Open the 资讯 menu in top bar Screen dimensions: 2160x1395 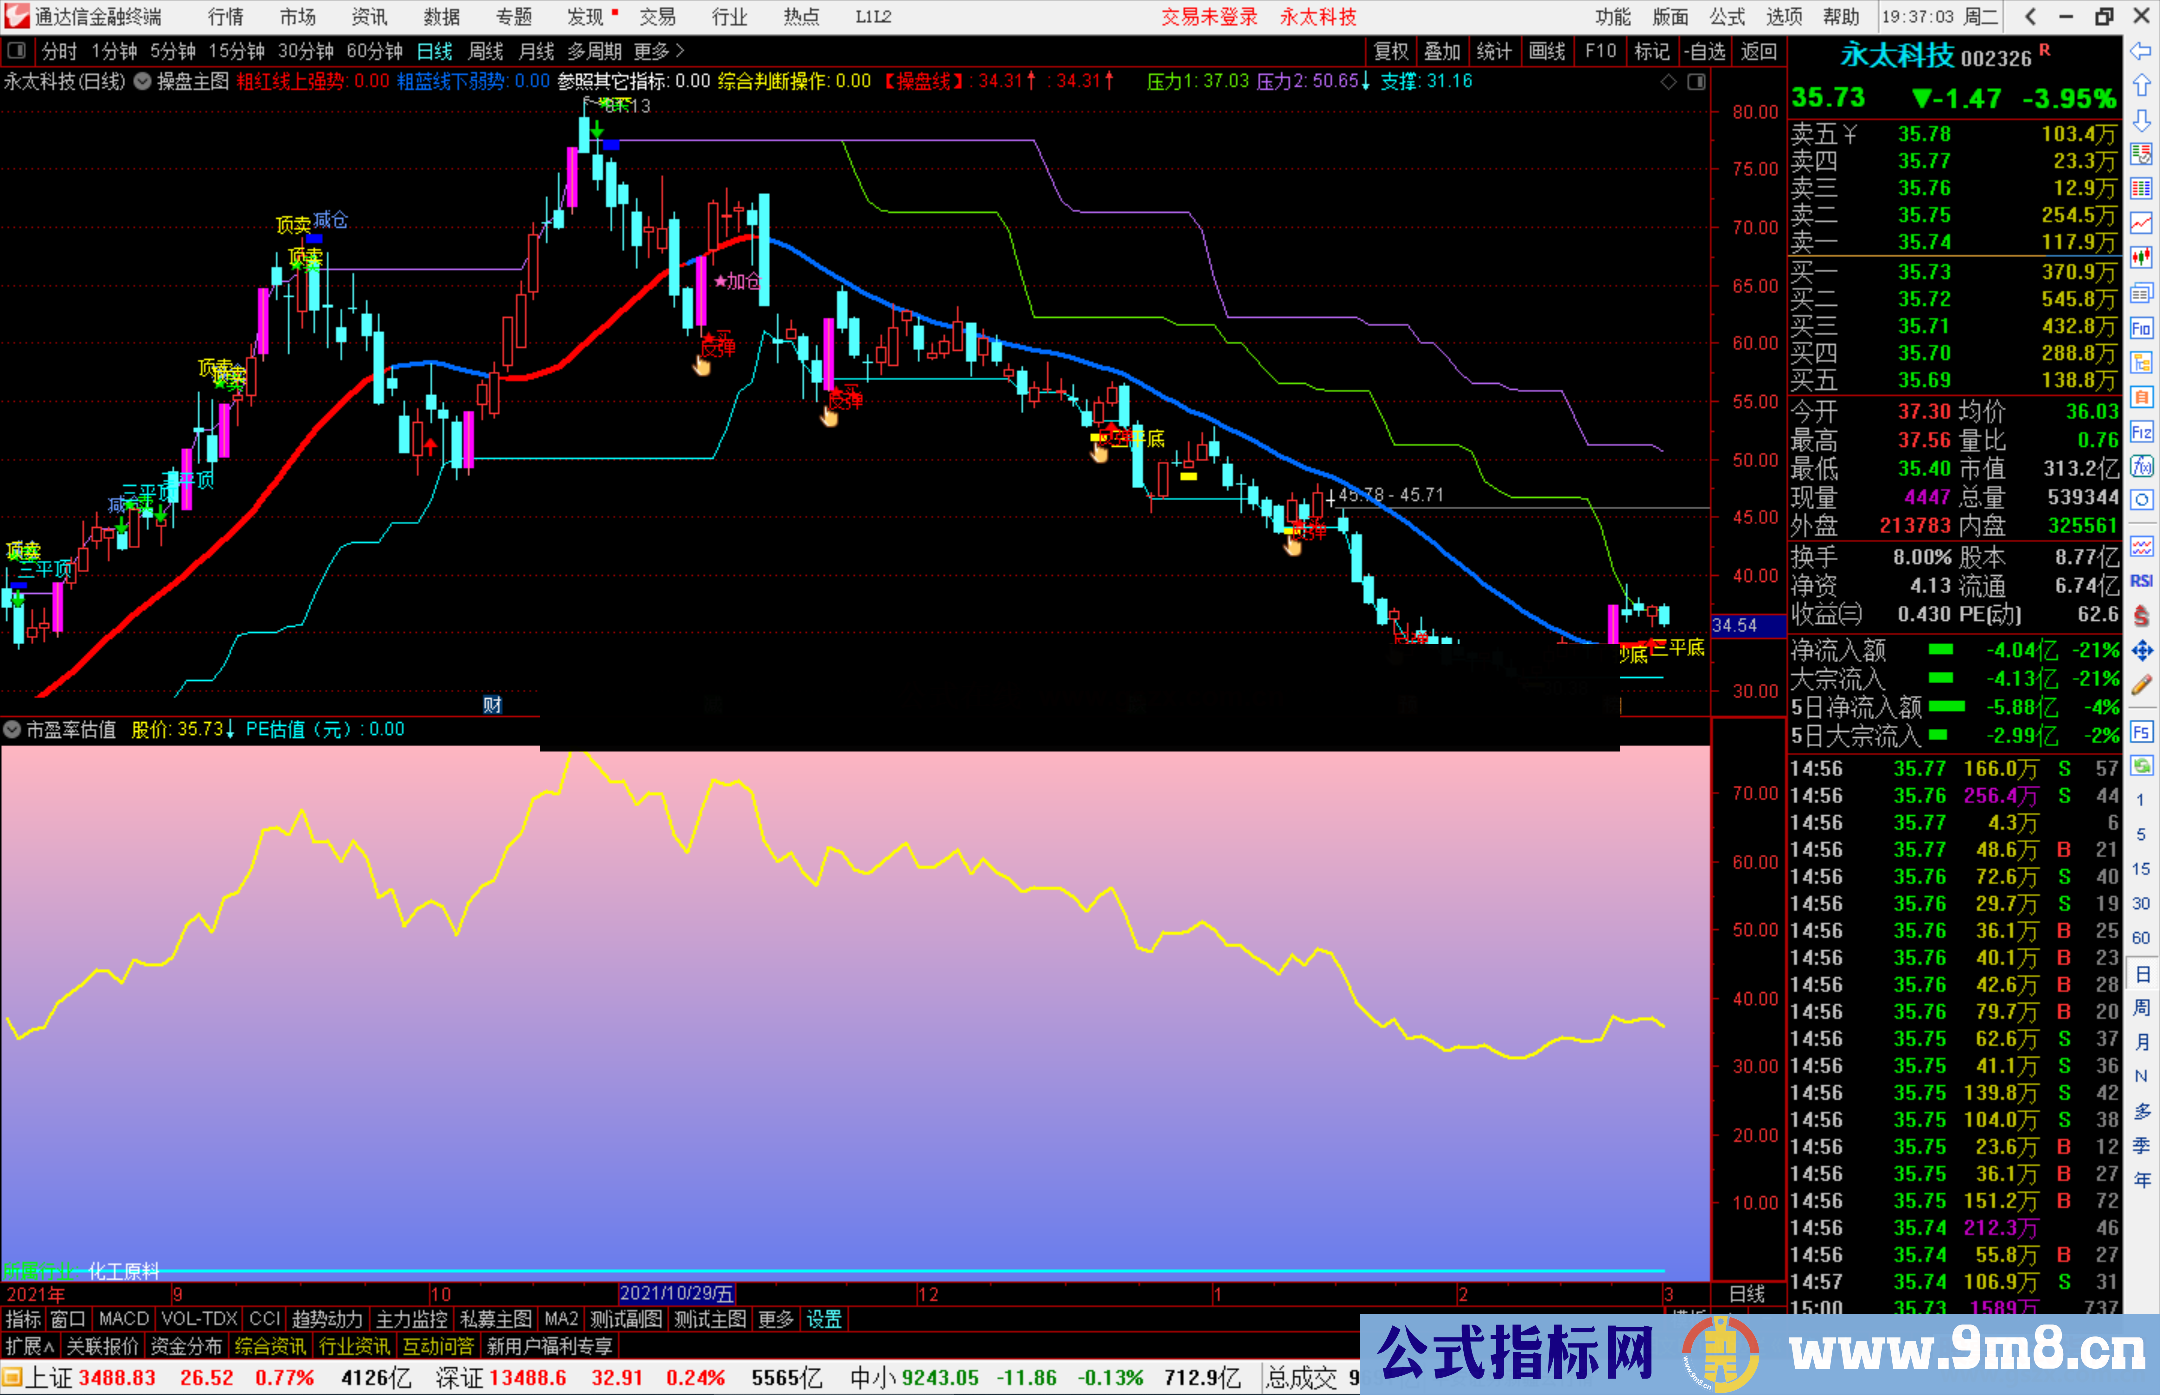tap(368, 17)
